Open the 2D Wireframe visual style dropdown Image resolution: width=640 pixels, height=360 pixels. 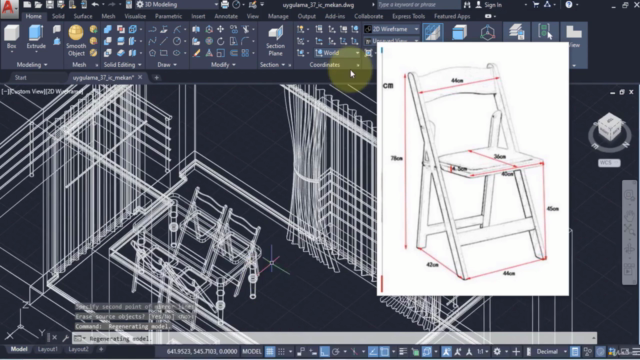(391, 29)
